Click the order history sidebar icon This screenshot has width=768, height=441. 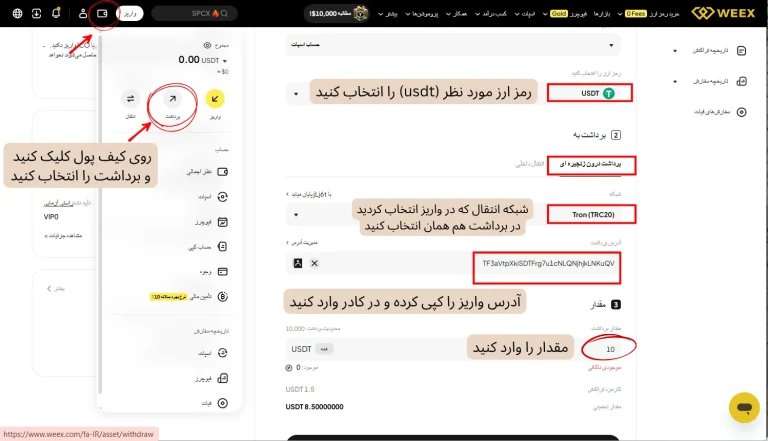click(742, 81)
